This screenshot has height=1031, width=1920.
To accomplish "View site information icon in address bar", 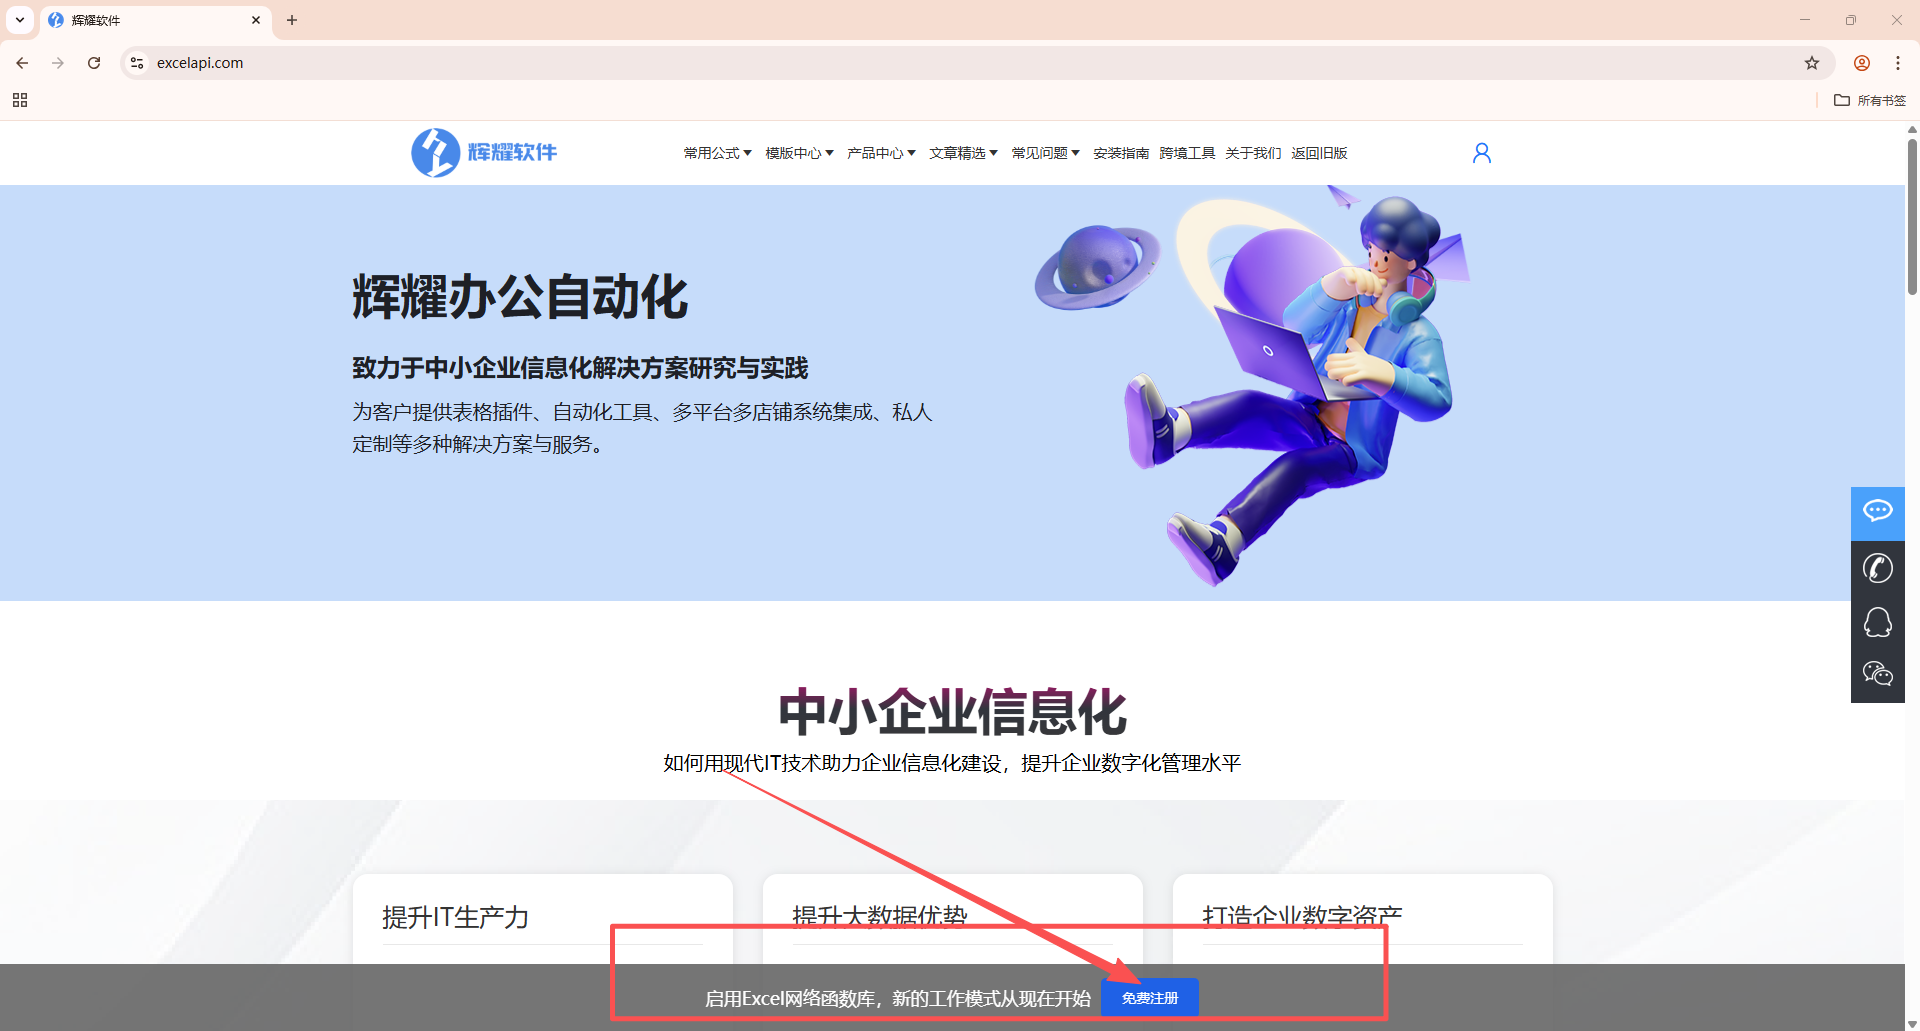I will 138,63.
